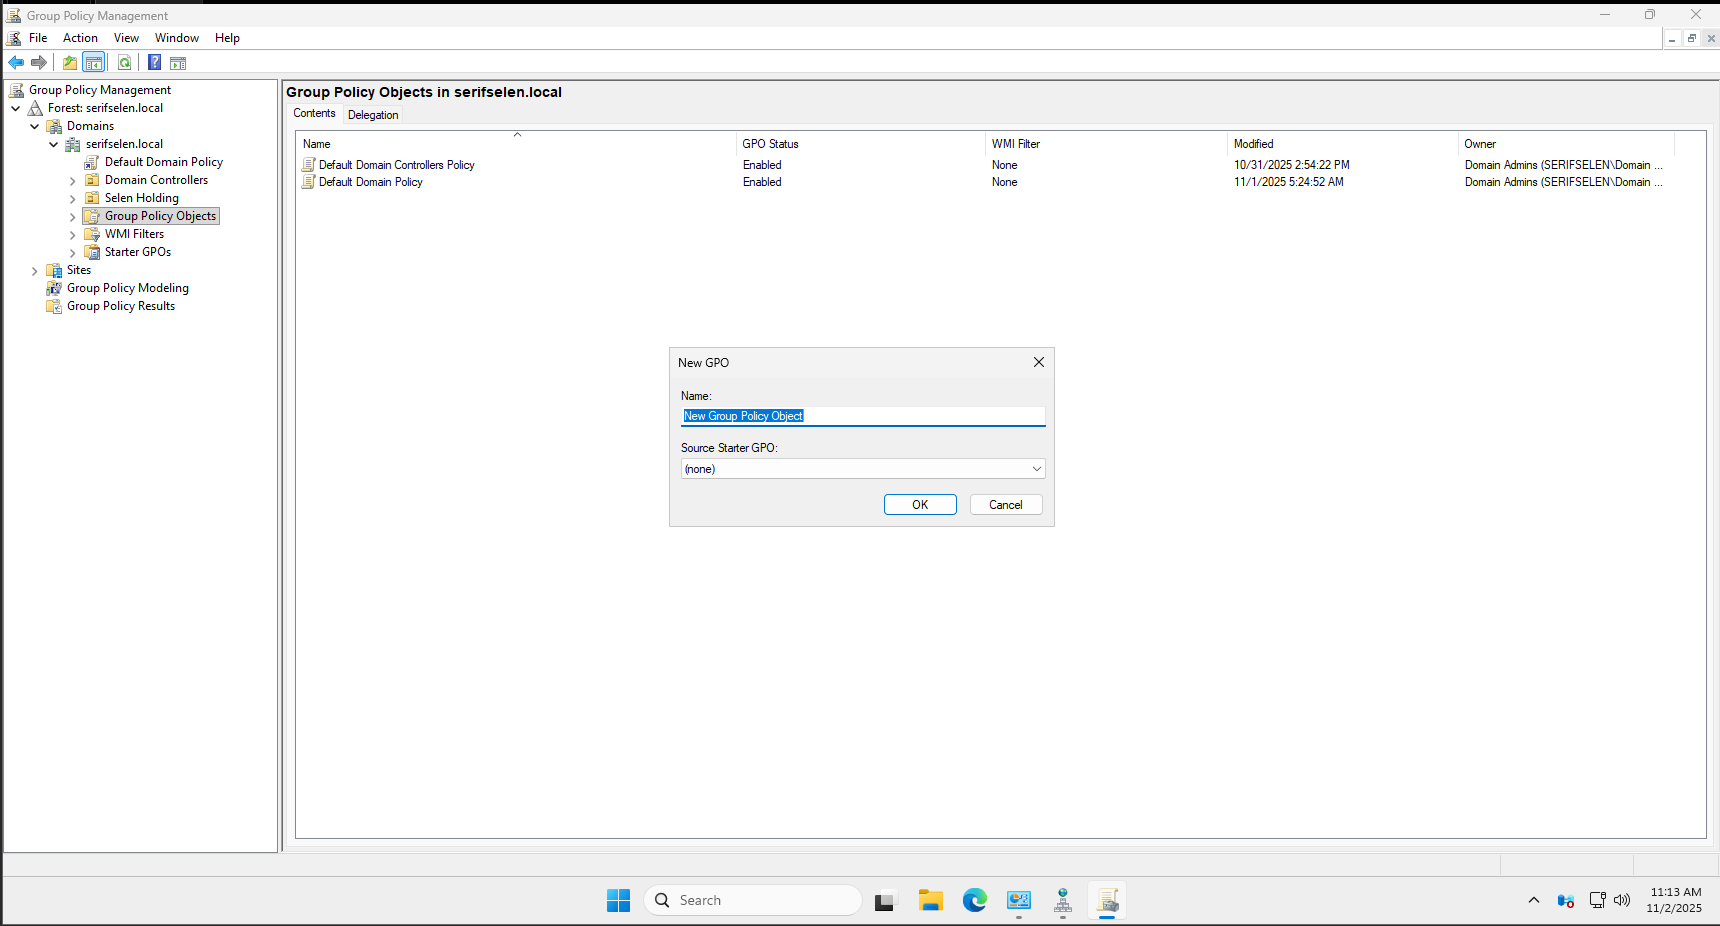Expand the Sites node in tree

pyautogui.click(x=35, y=271)
